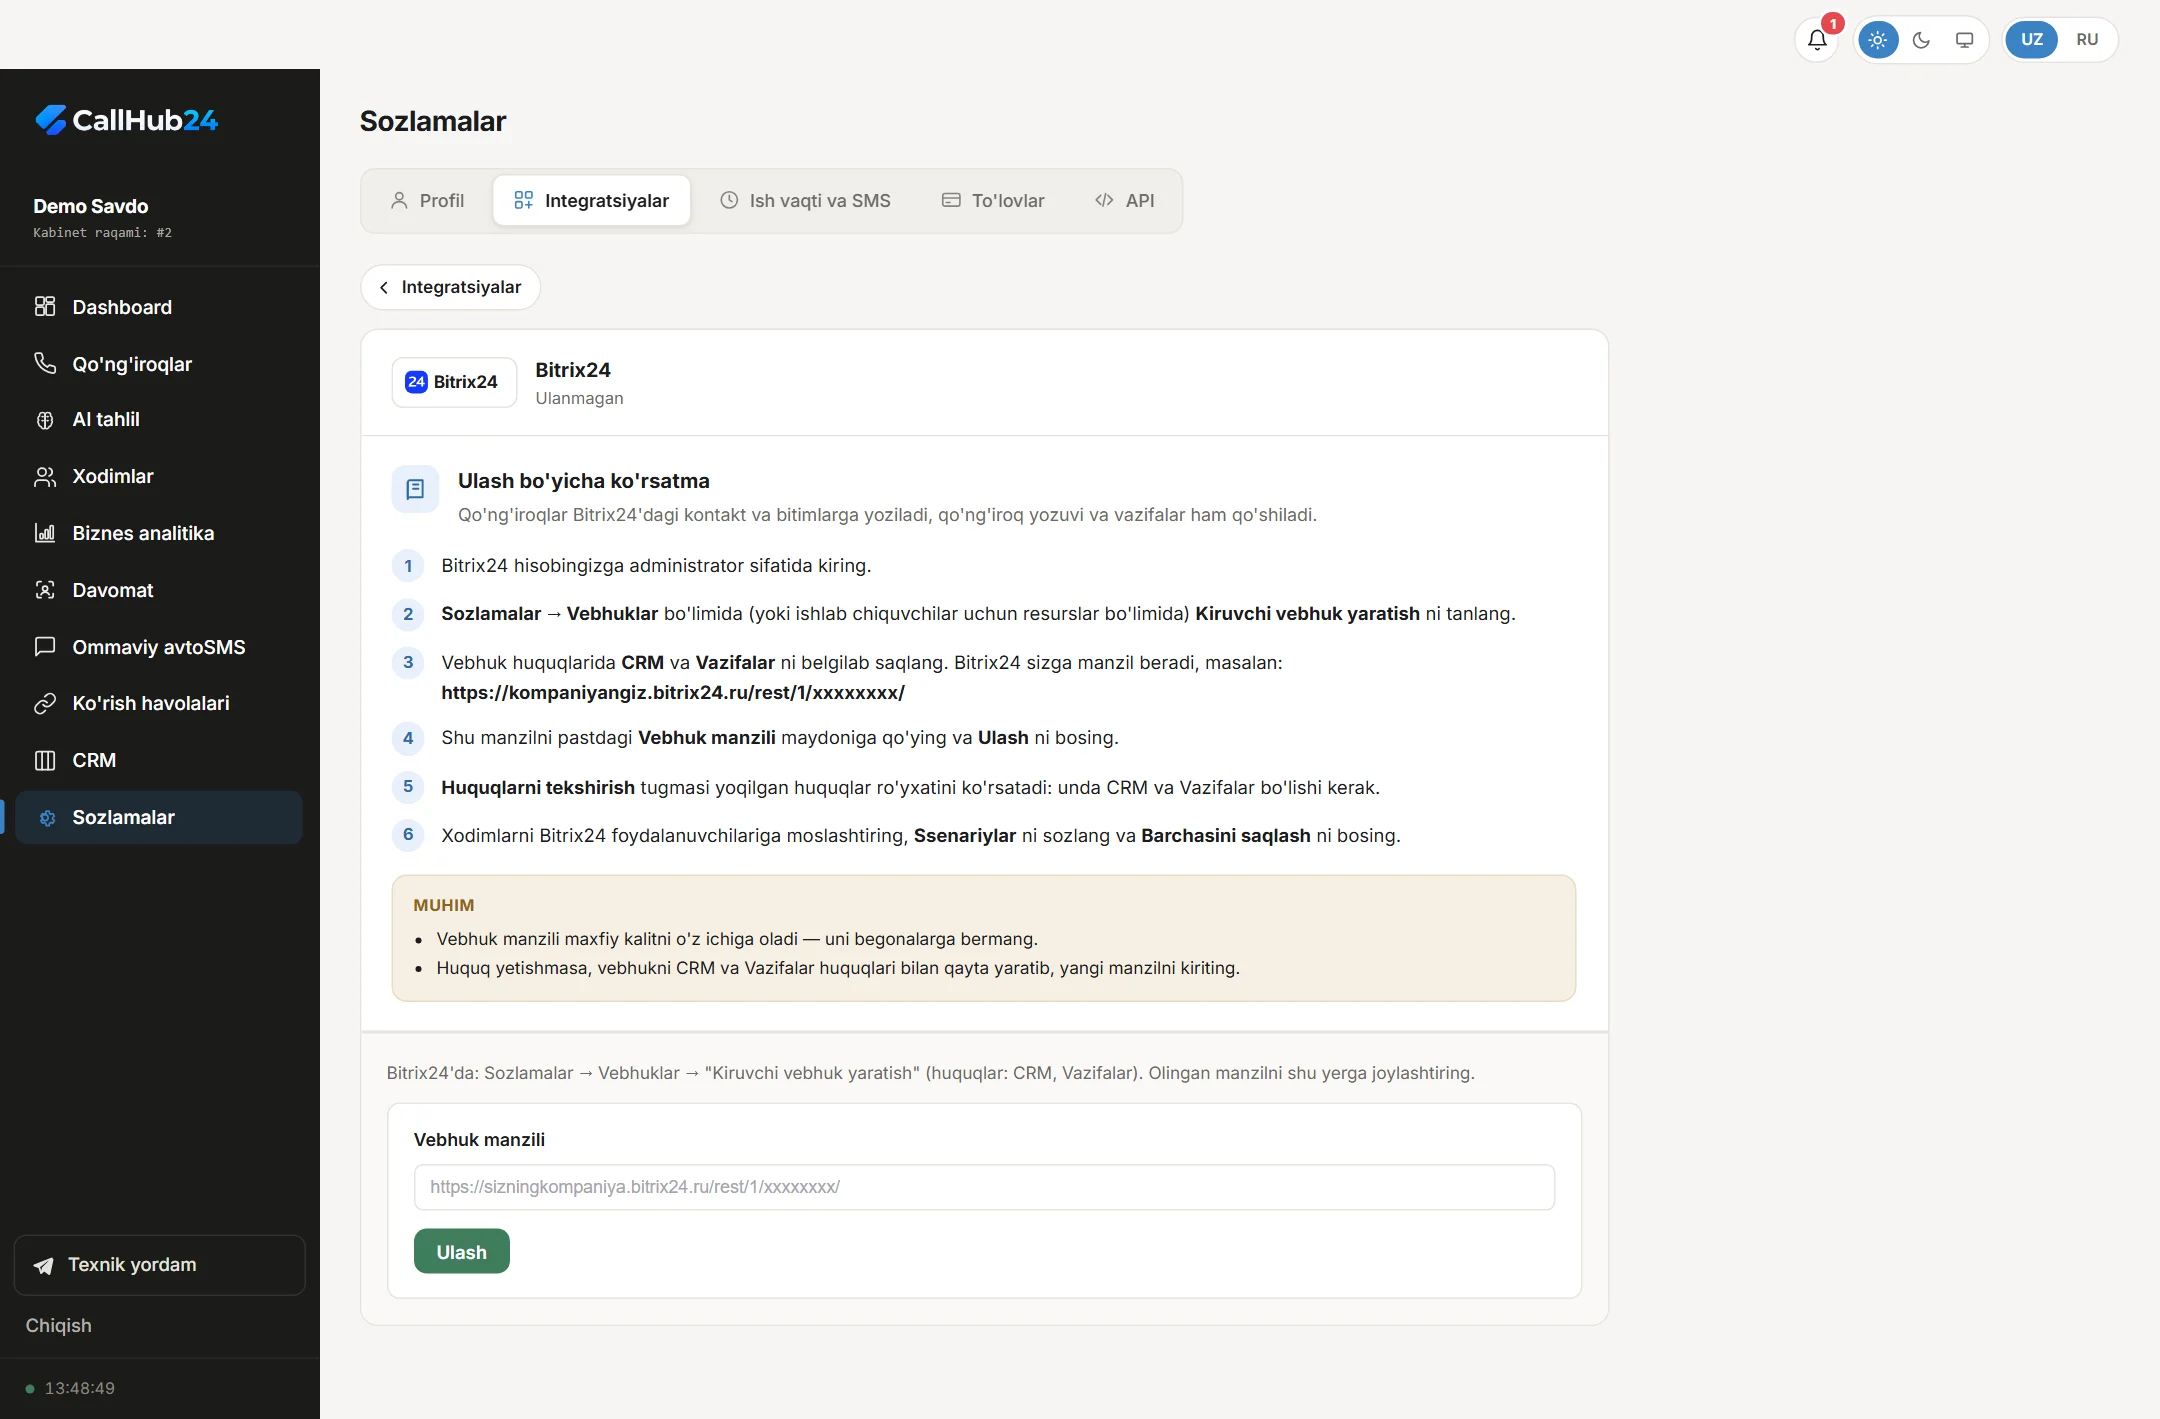This screenshot has width=2160, height=1419.
Task: Switch language to RU
Action: pyautogui.click(x=2087, y=40)
